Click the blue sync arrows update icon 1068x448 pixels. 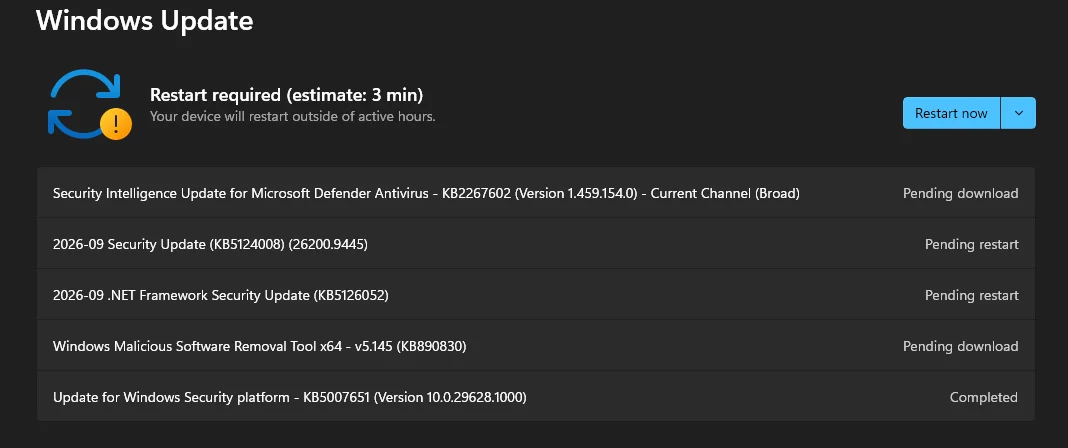85,102
